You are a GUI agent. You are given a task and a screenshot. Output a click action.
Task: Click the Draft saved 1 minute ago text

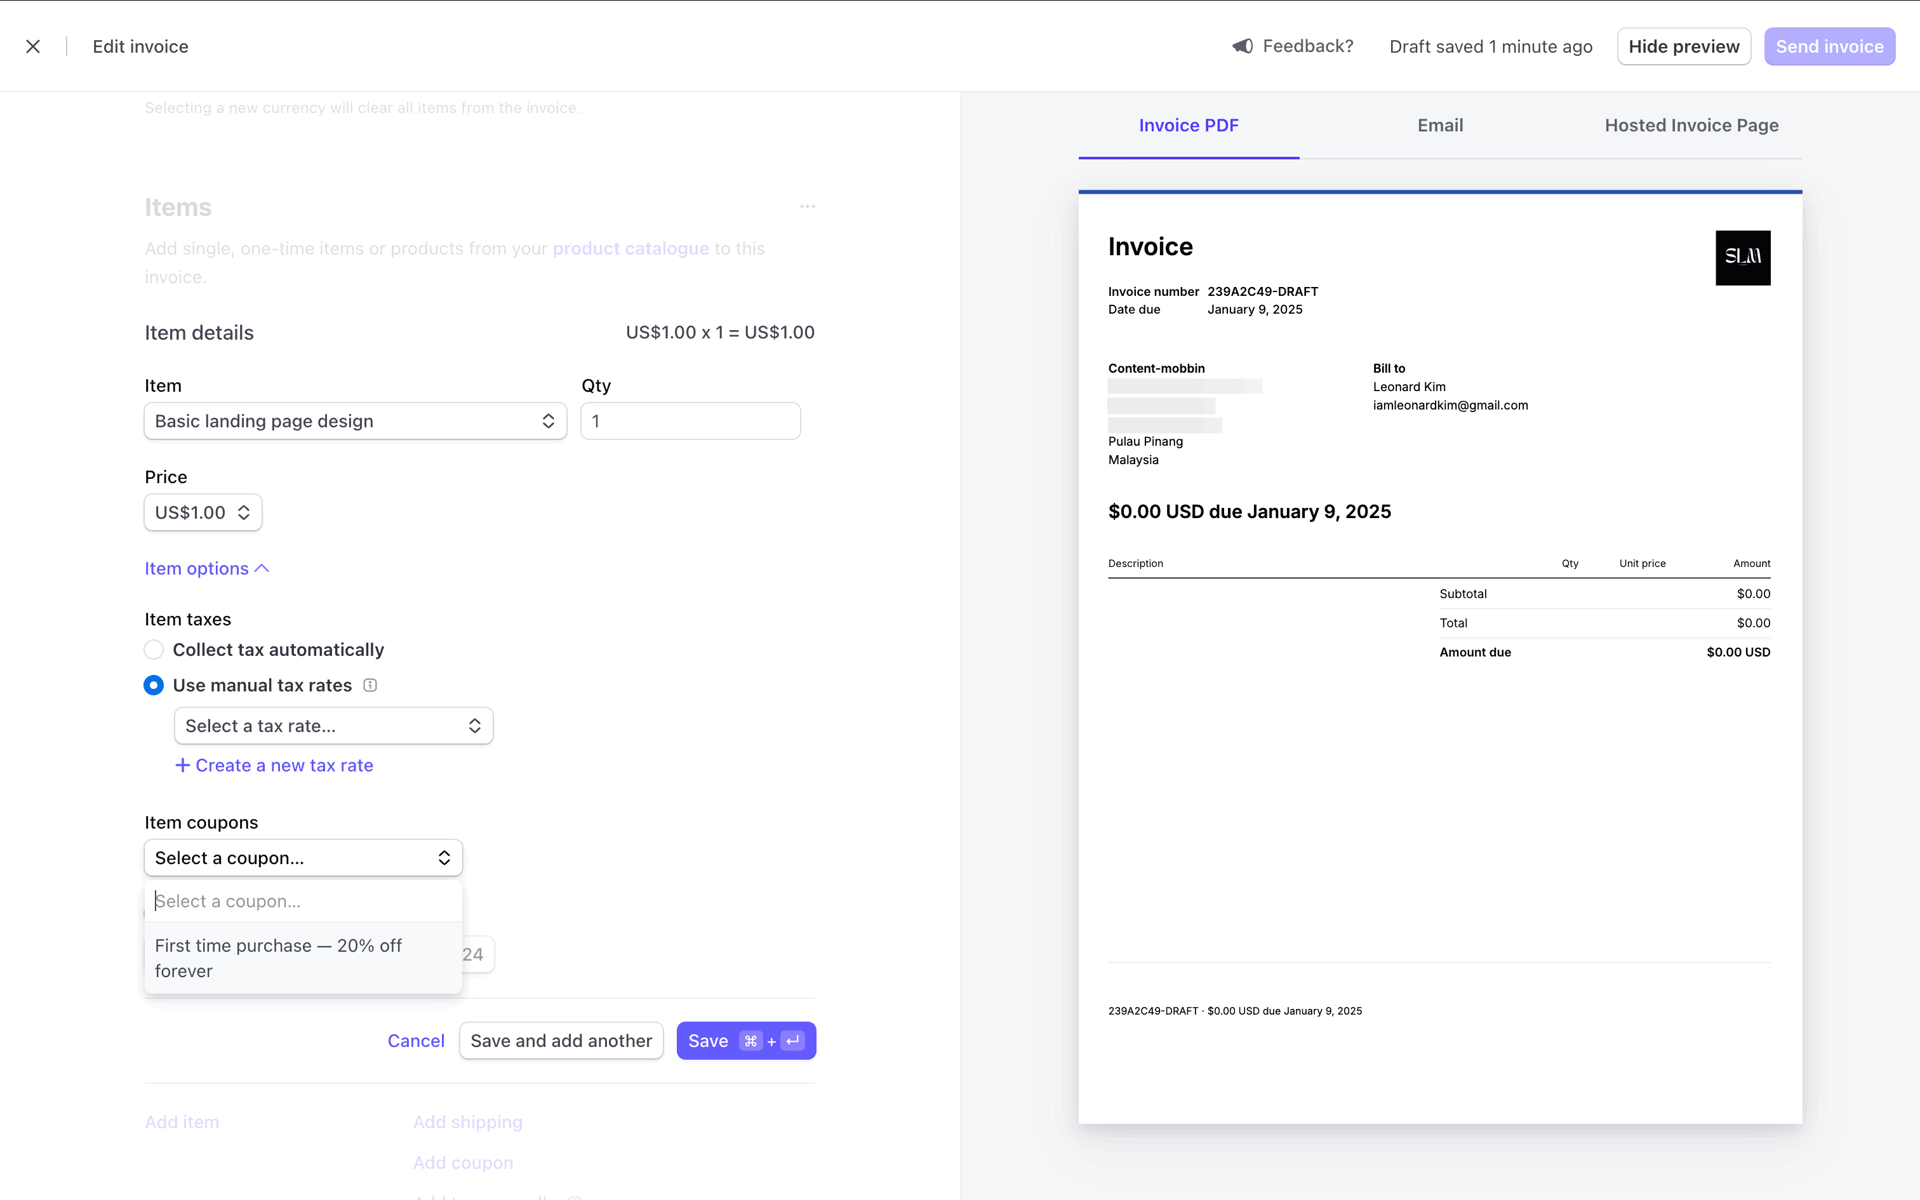pos(1491,47)
